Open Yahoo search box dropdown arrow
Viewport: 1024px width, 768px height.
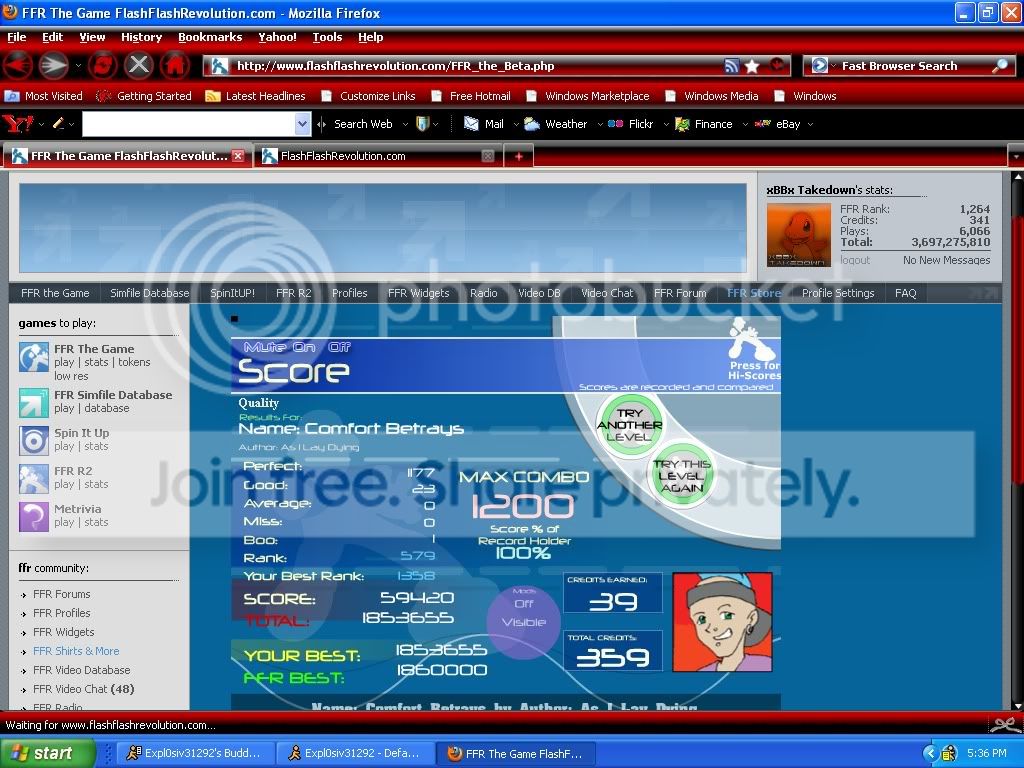[x=303, y=124]
